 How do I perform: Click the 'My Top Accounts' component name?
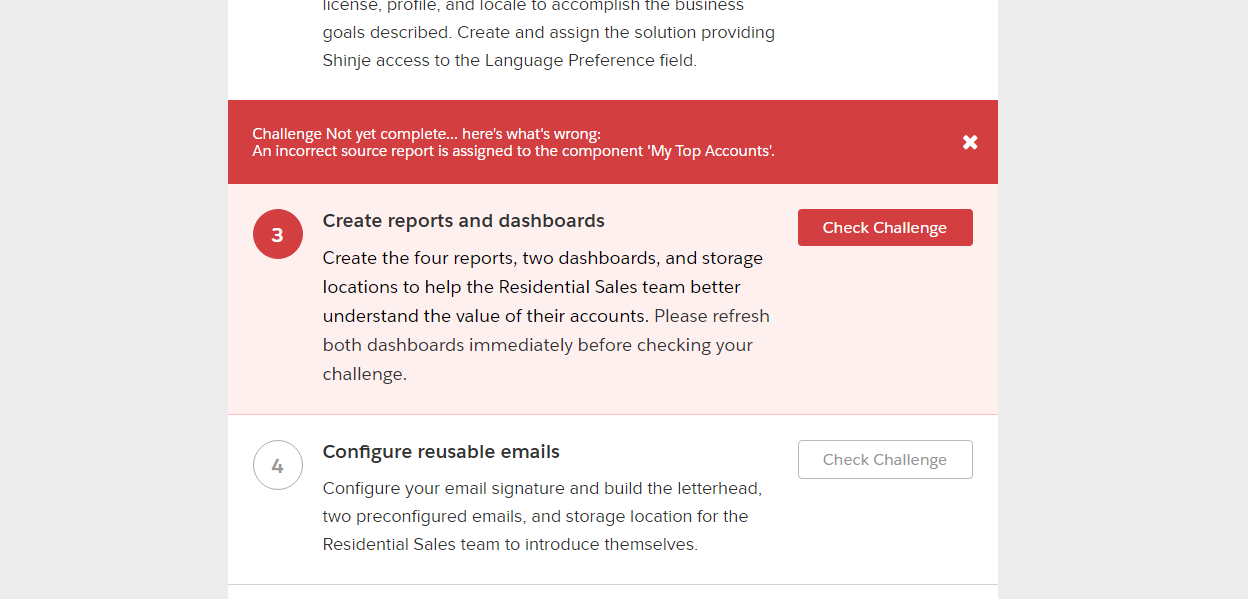coord(709,151)
